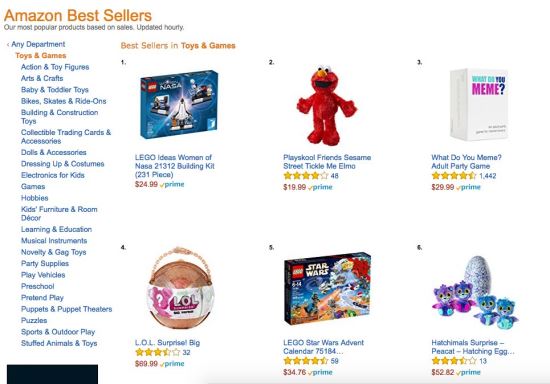Screen dimensions: 550x384
Task: Select the Toys & Games category heading
Action: pos(41,55)
